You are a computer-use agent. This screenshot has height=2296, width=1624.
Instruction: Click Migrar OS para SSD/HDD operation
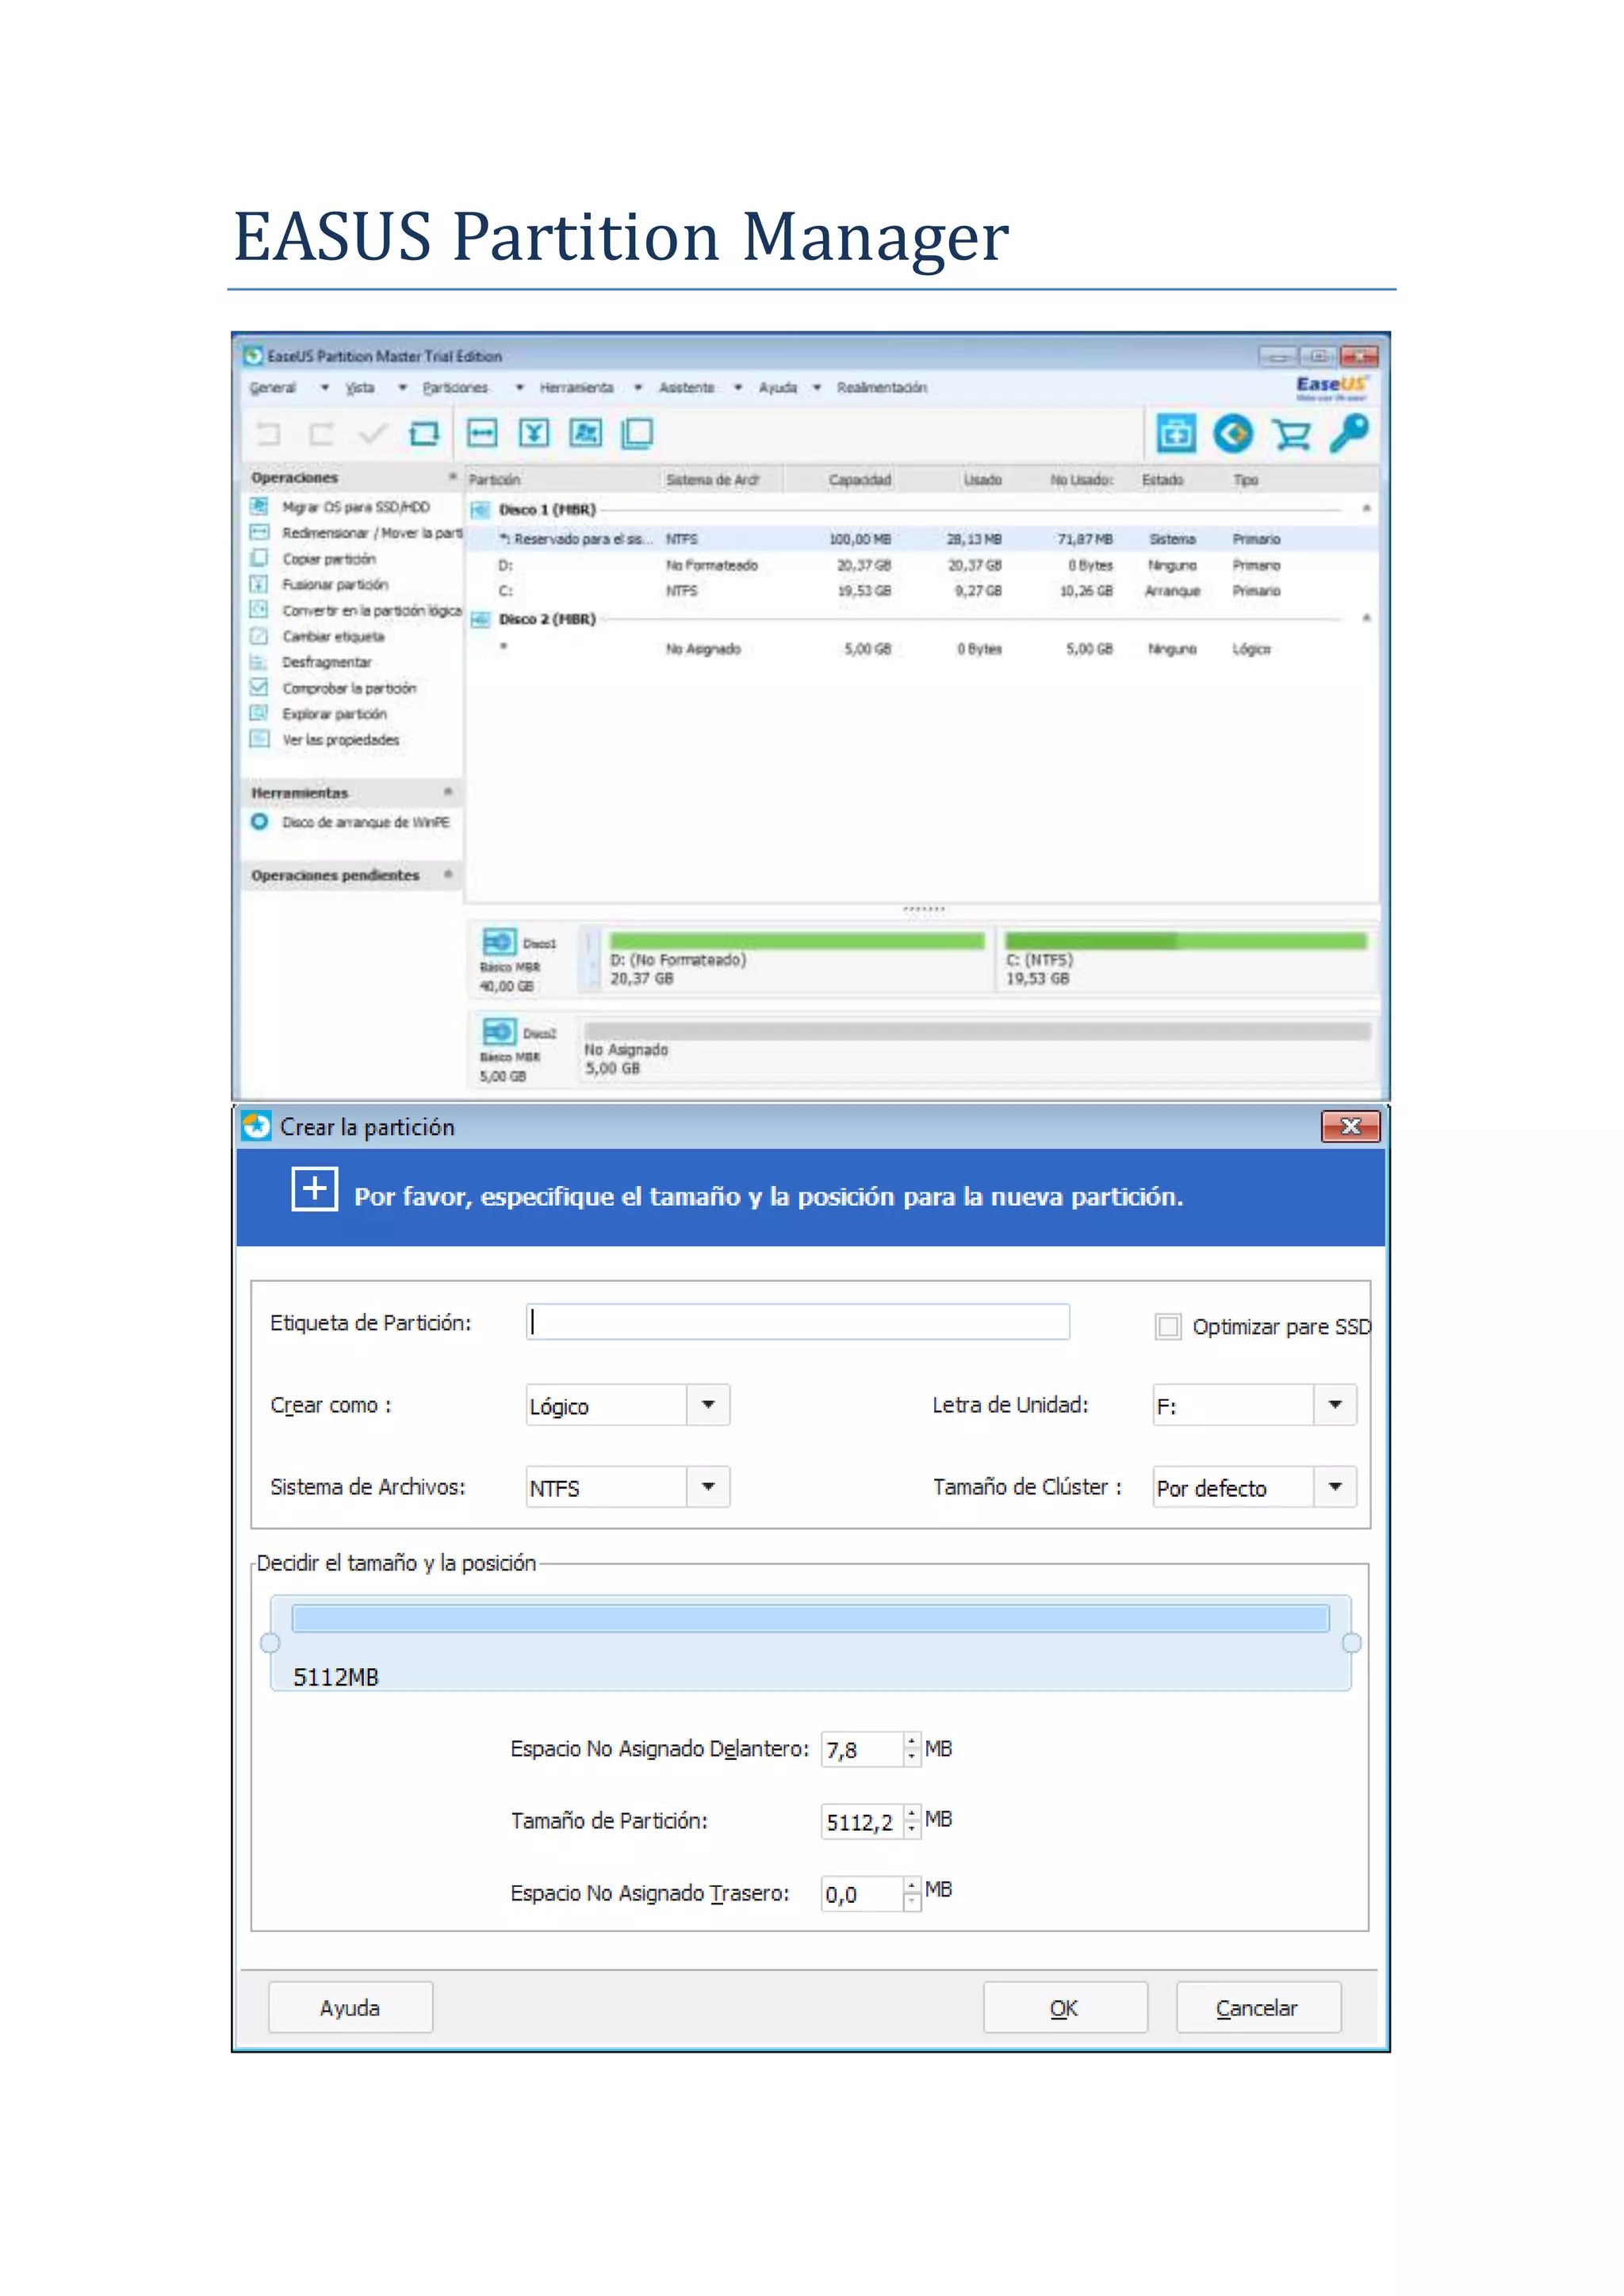355,507
